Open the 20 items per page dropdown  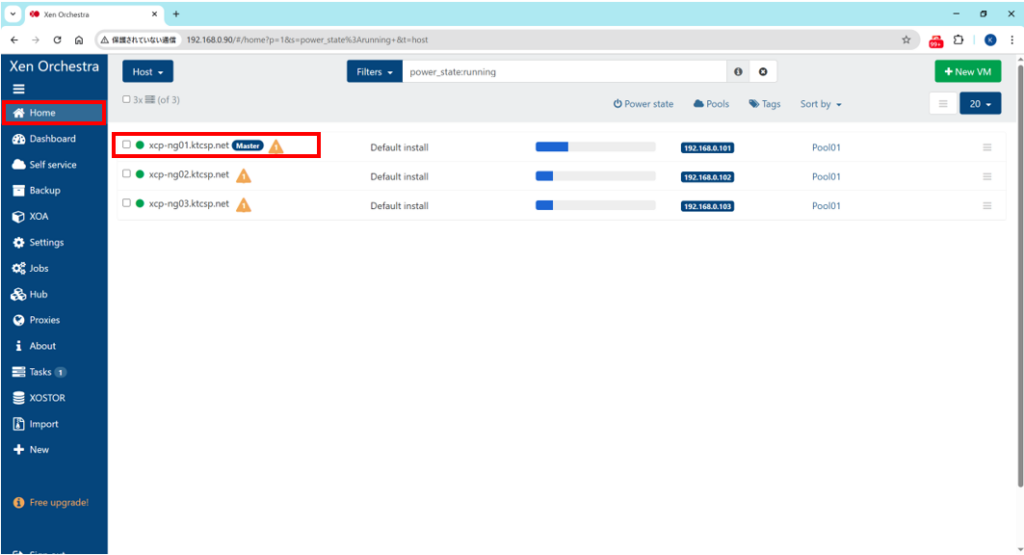980,104
